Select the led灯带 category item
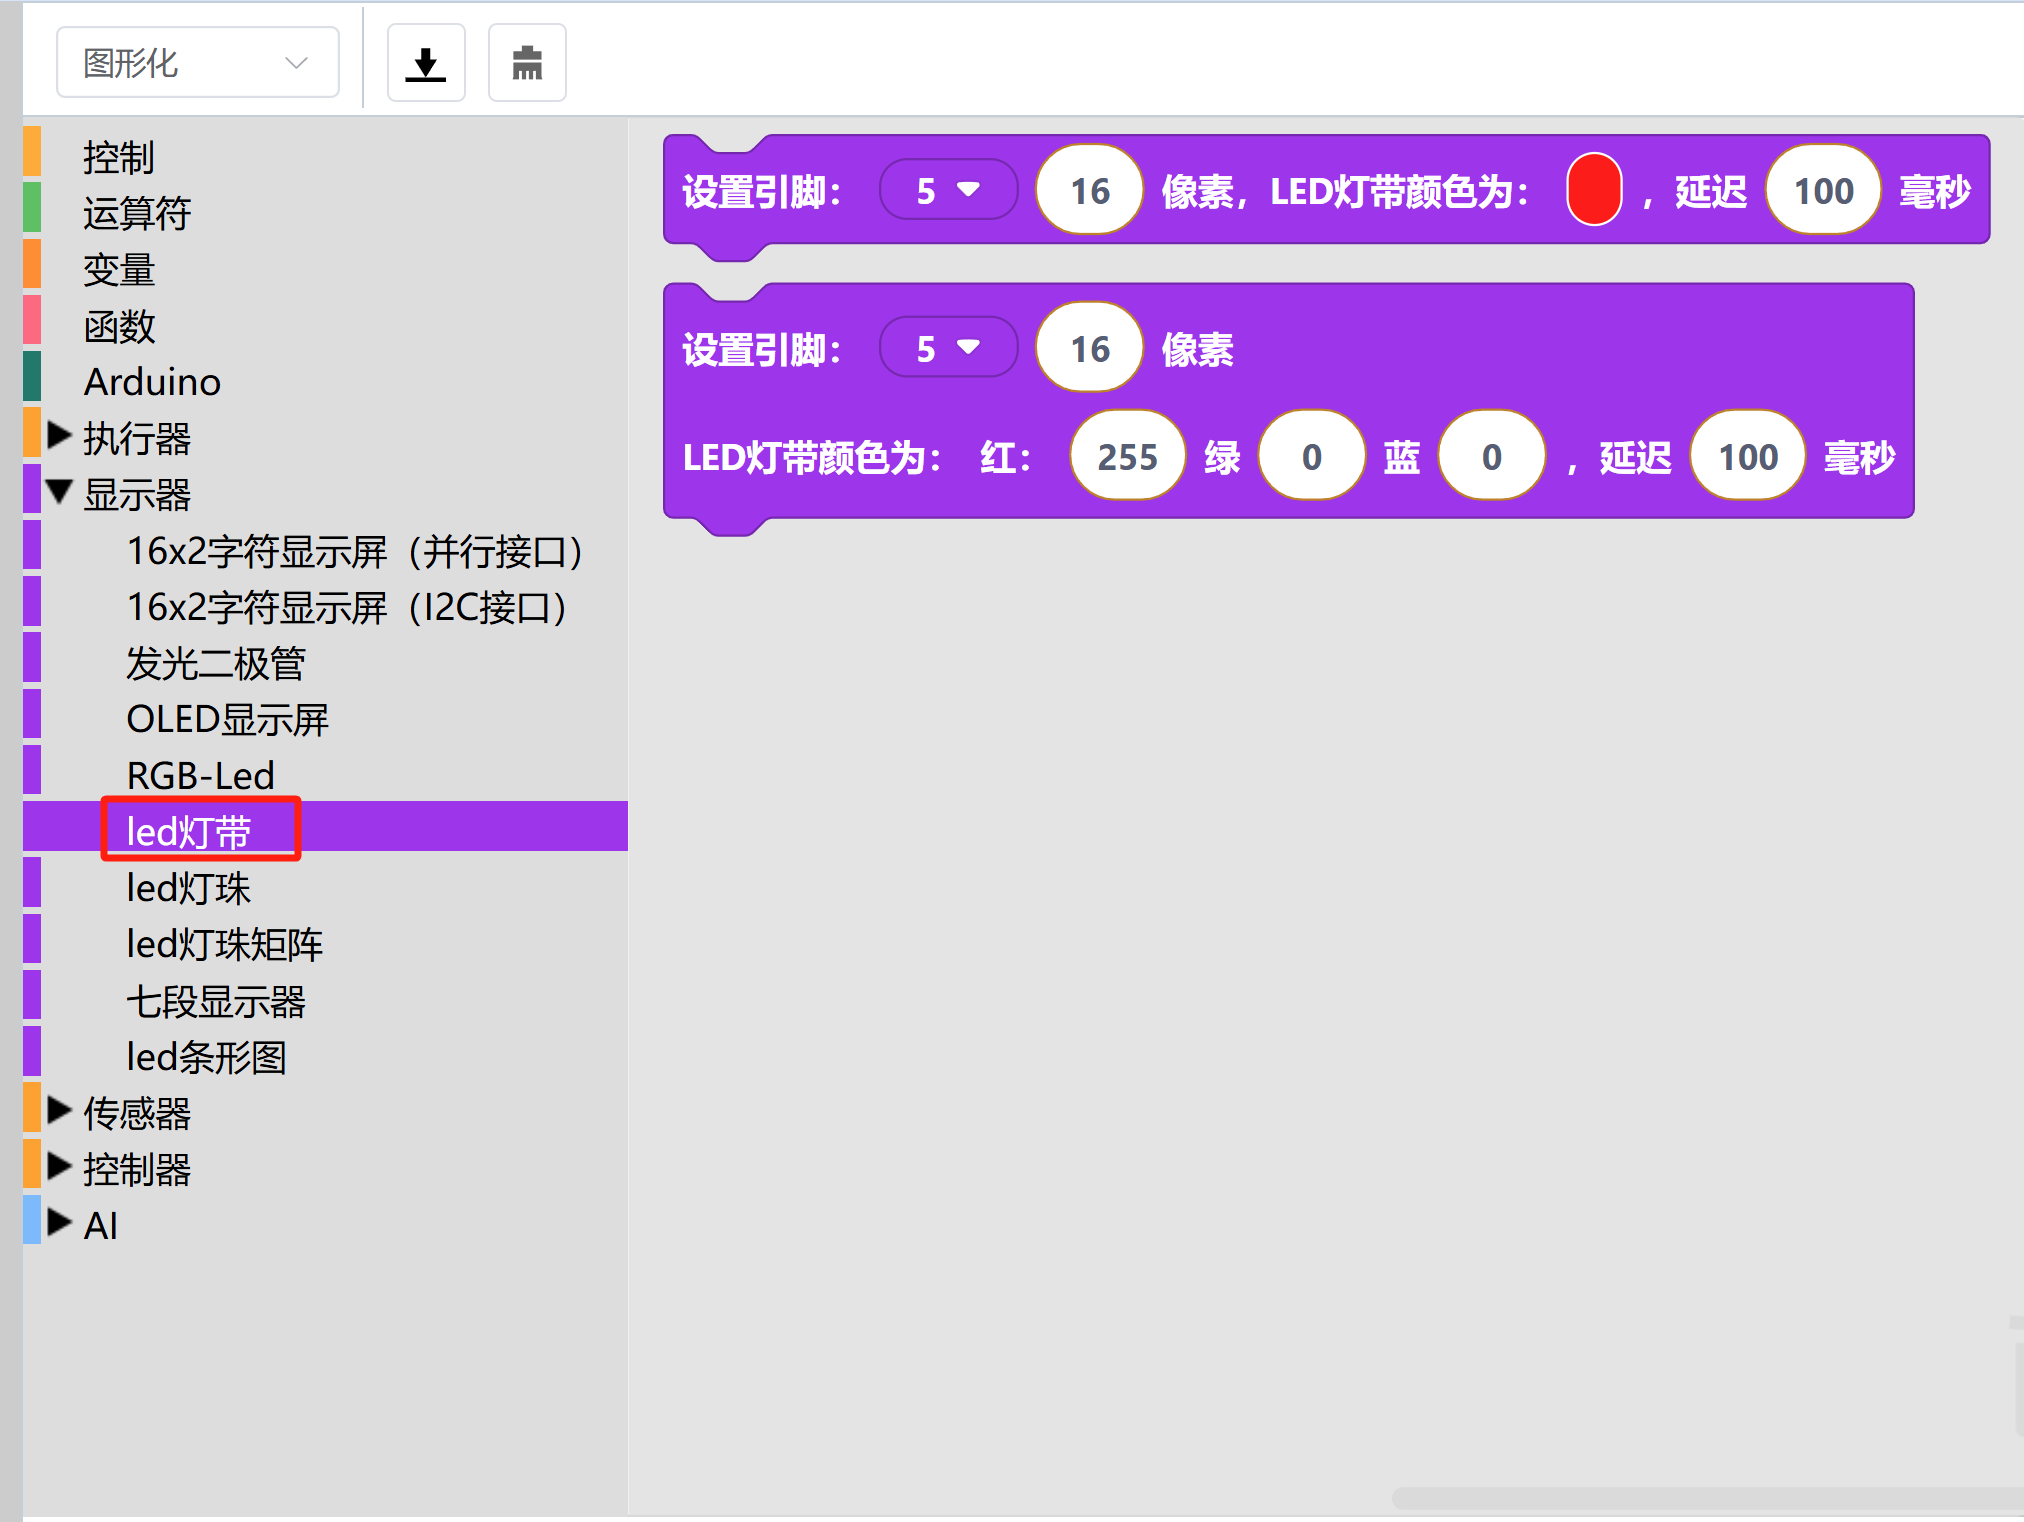Viewport: 2024px width, 1522px height. (x=189, y=831)
